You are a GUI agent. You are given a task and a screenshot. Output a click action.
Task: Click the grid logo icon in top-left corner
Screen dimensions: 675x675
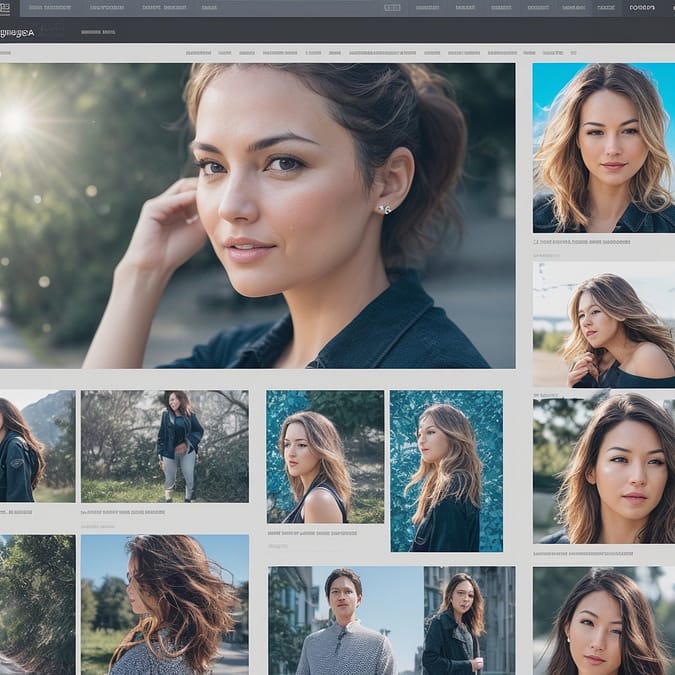click(x=5, y=8)
